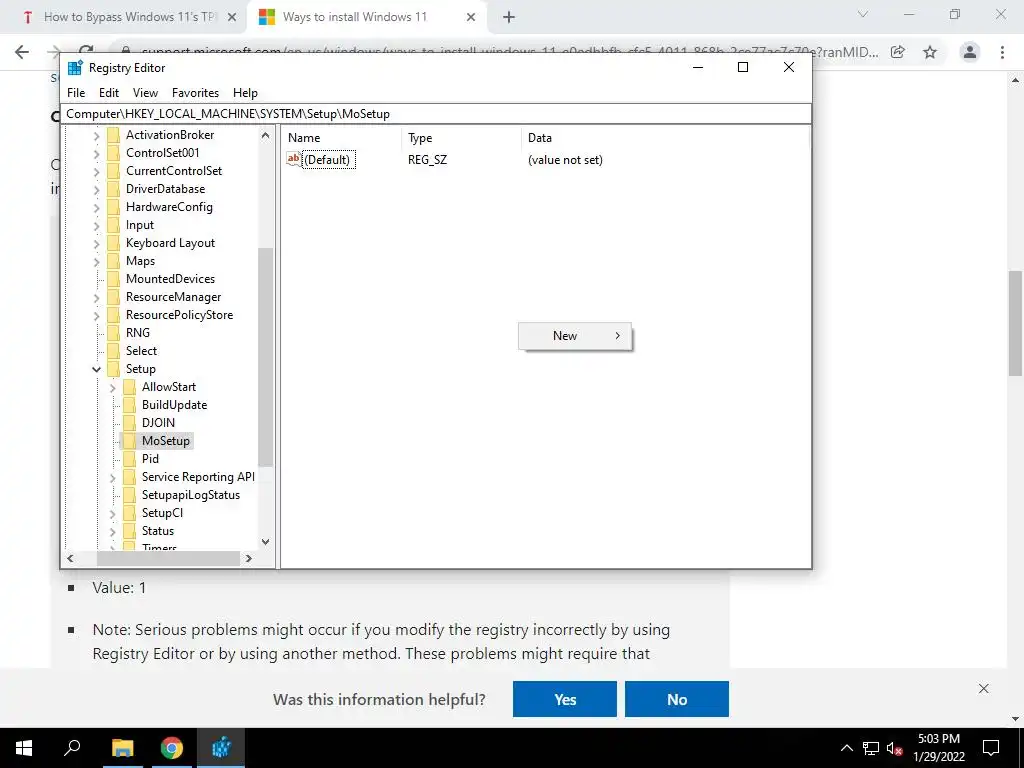Select the ControlSet001 folder icon
Image resolution: width=1024 pixels, height=768 pixels.
point(114,153)
